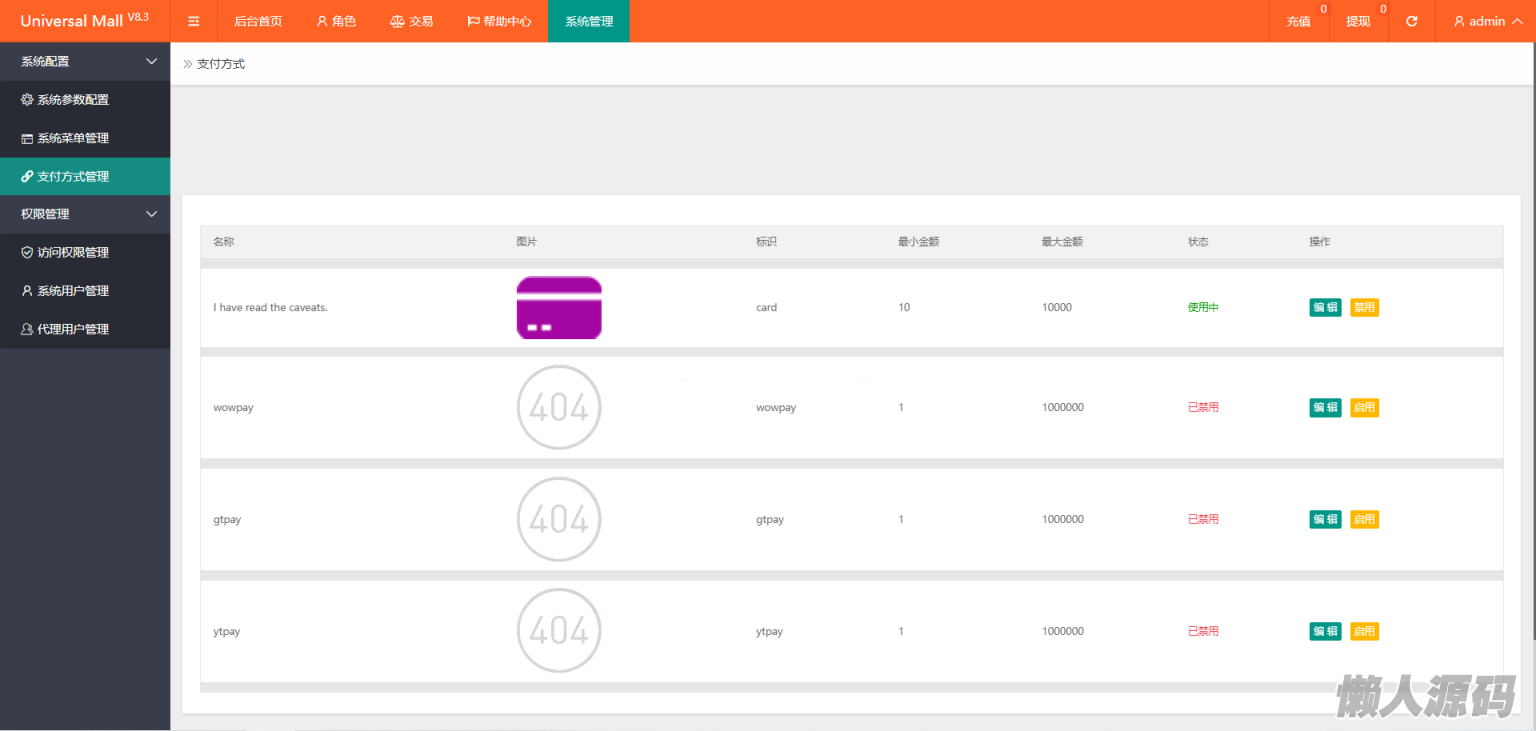Edit the ytpay payment method
This screenshot has width=1536, height=731.
coord(1325,631)
